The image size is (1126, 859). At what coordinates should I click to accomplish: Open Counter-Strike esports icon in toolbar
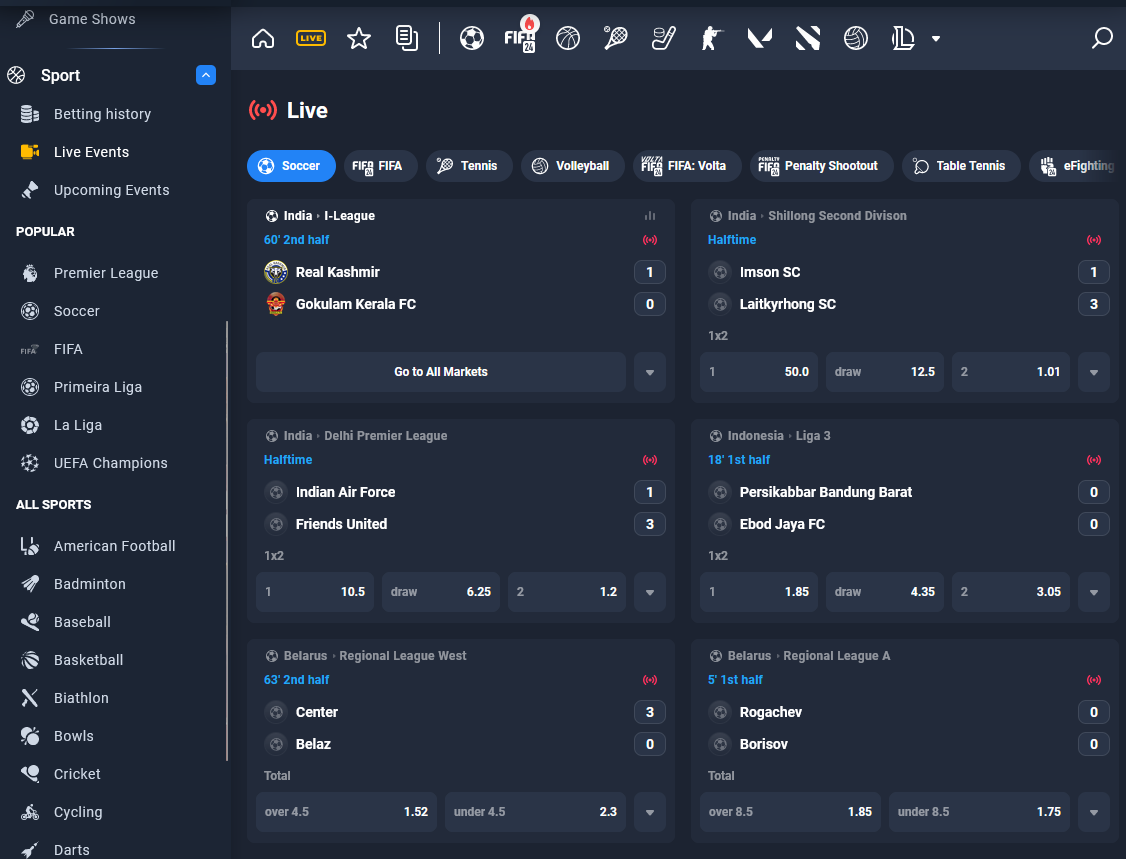(x=712, y=38)
